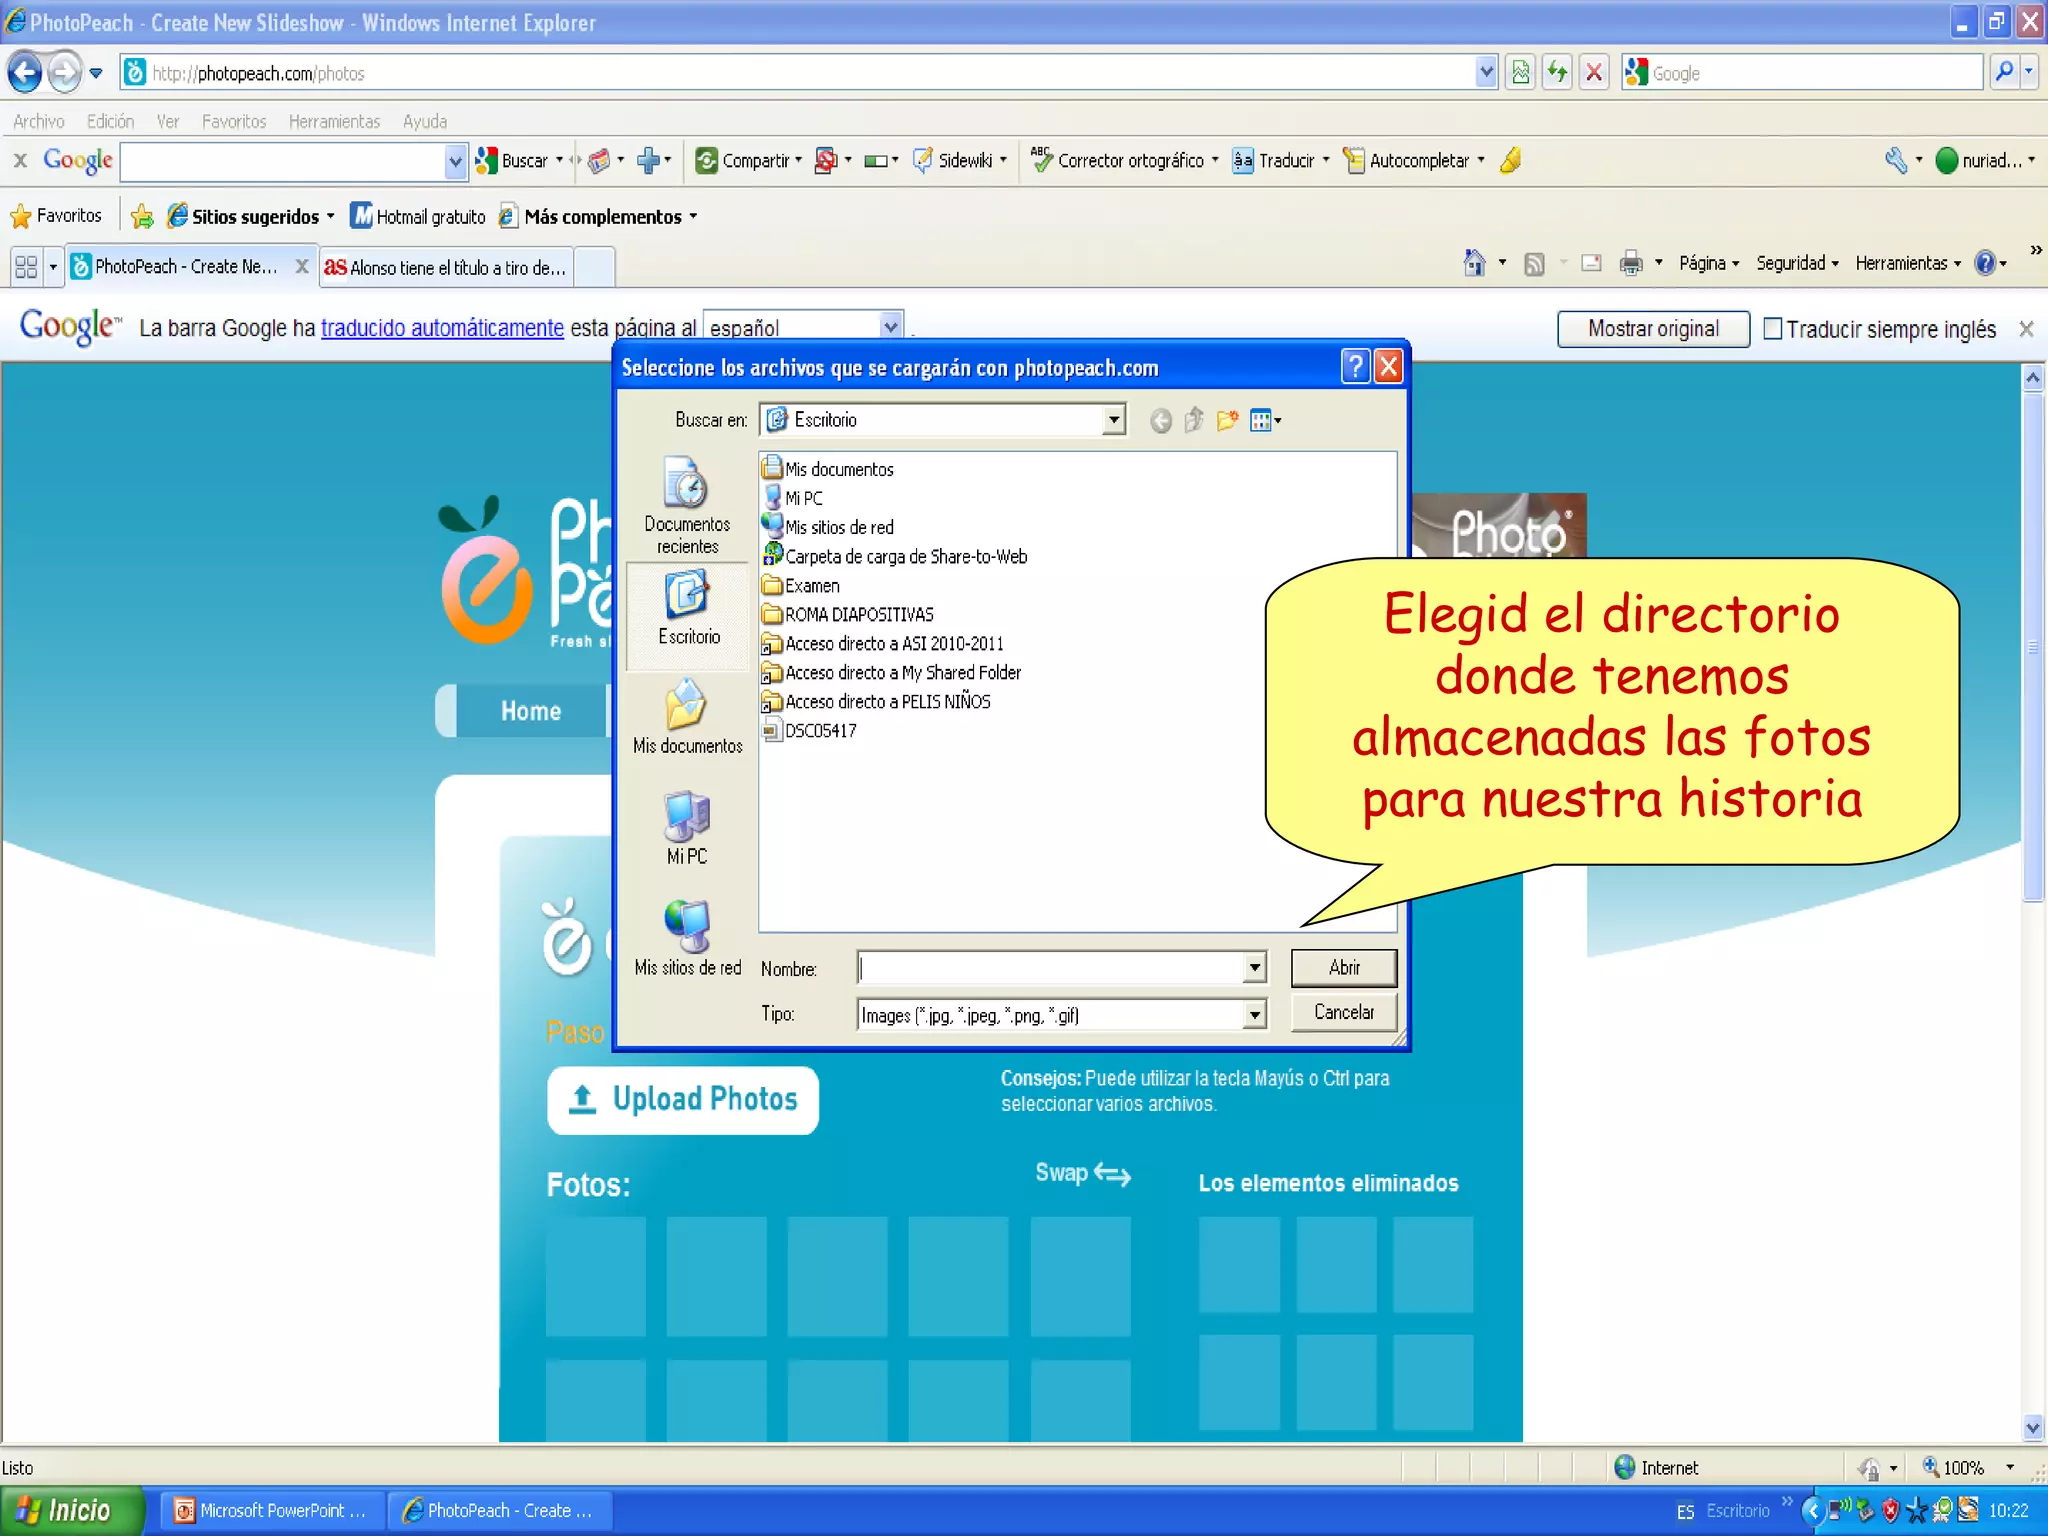Viewport: 2048px width, 1536px height.
Task: Click the traducido automáticamente link
Action: coord(442,328)
